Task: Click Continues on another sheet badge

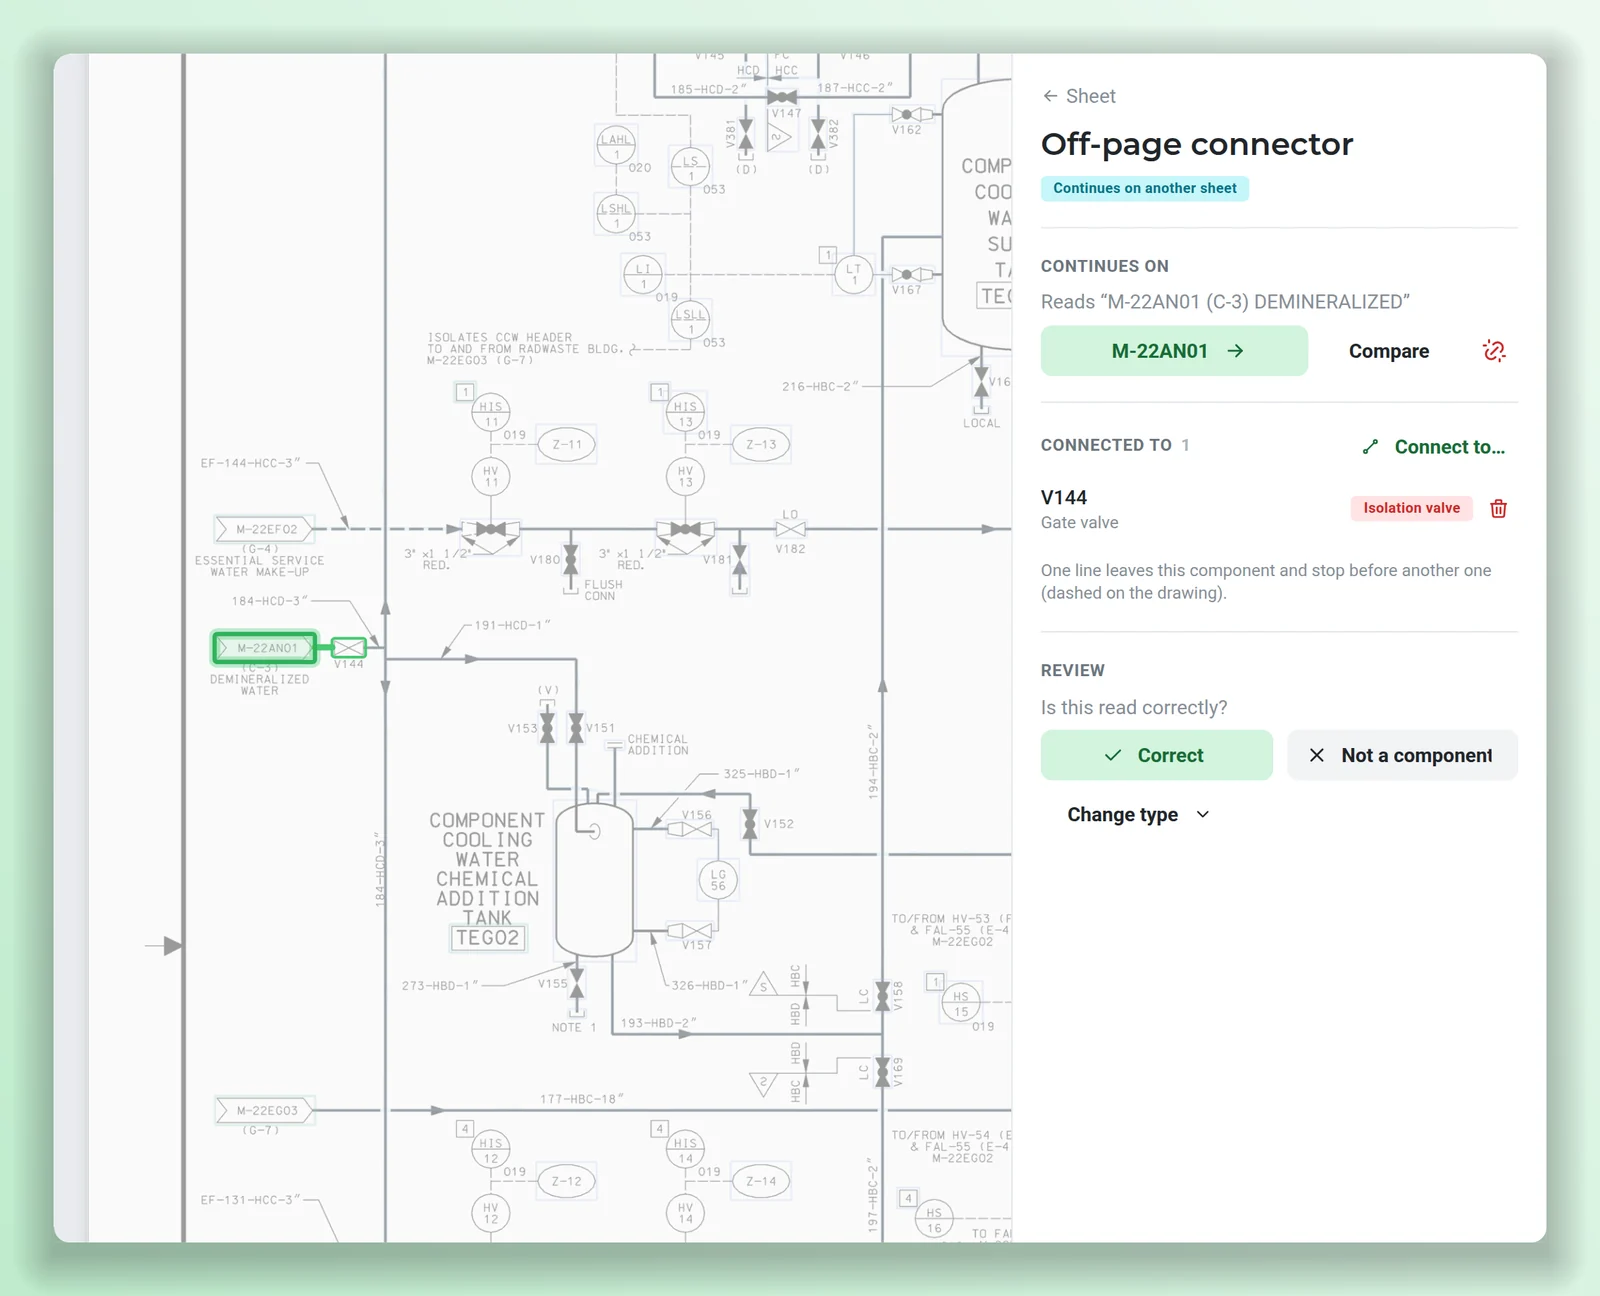Action: click(x=1144, y=188)
